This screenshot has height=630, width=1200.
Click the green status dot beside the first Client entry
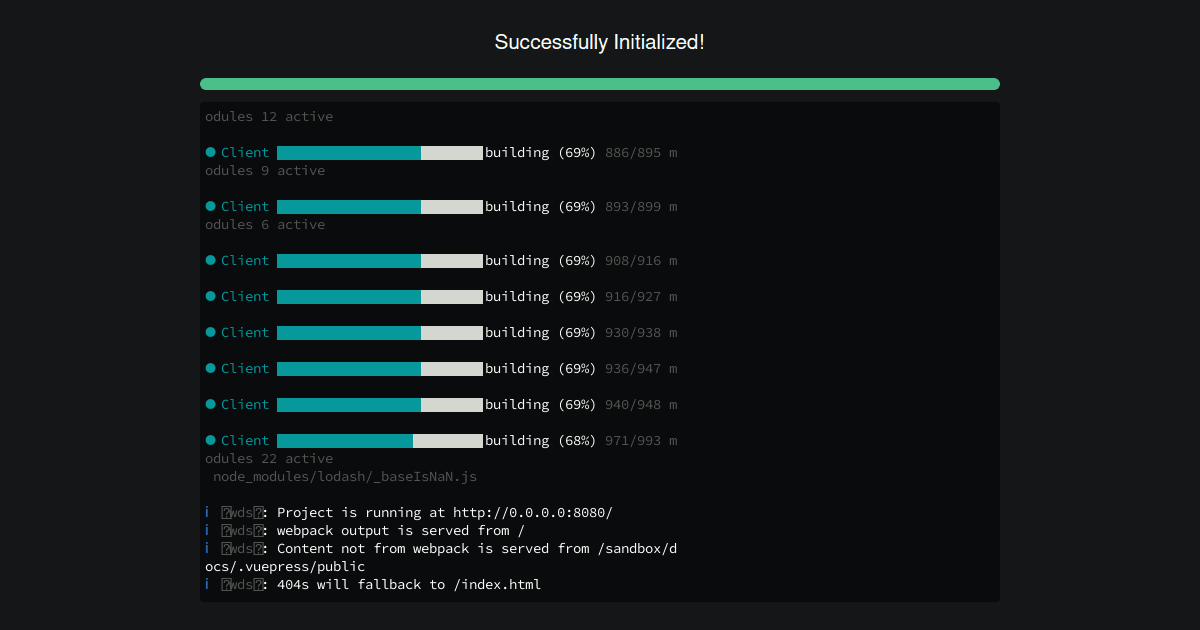tap(210, 152)
